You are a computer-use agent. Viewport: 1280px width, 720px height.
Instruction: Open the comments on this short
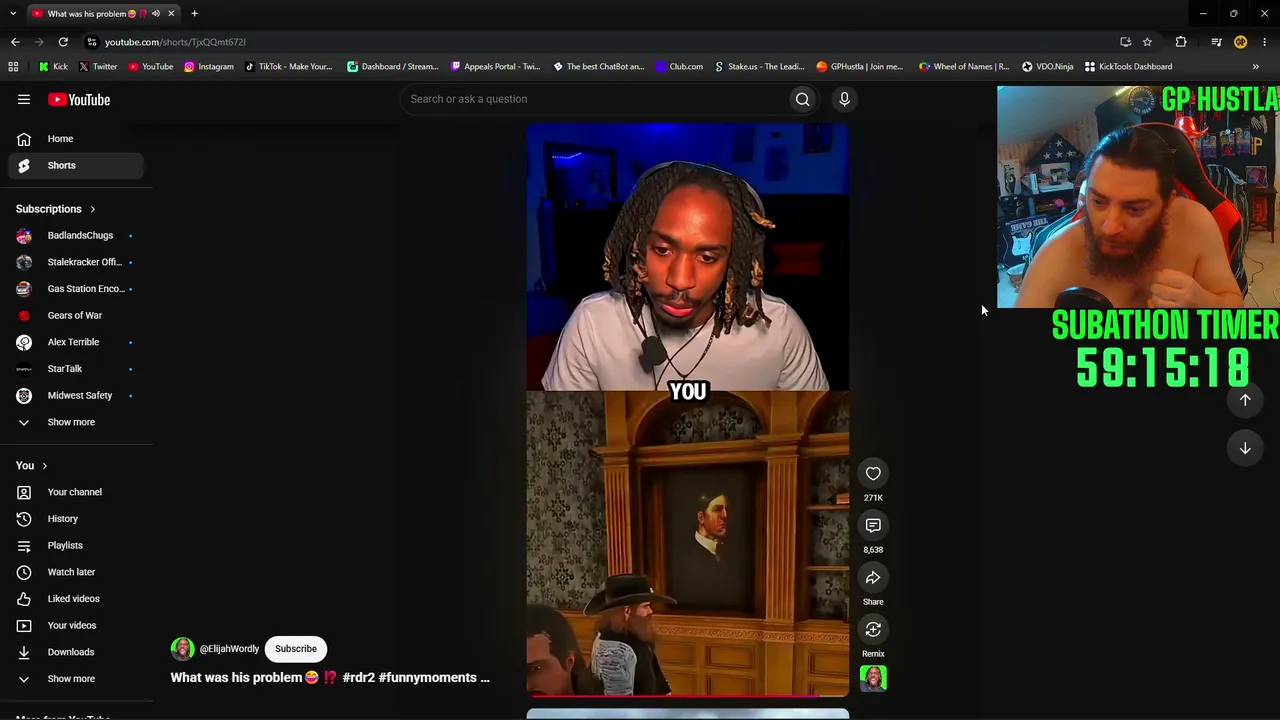(873, 526)
